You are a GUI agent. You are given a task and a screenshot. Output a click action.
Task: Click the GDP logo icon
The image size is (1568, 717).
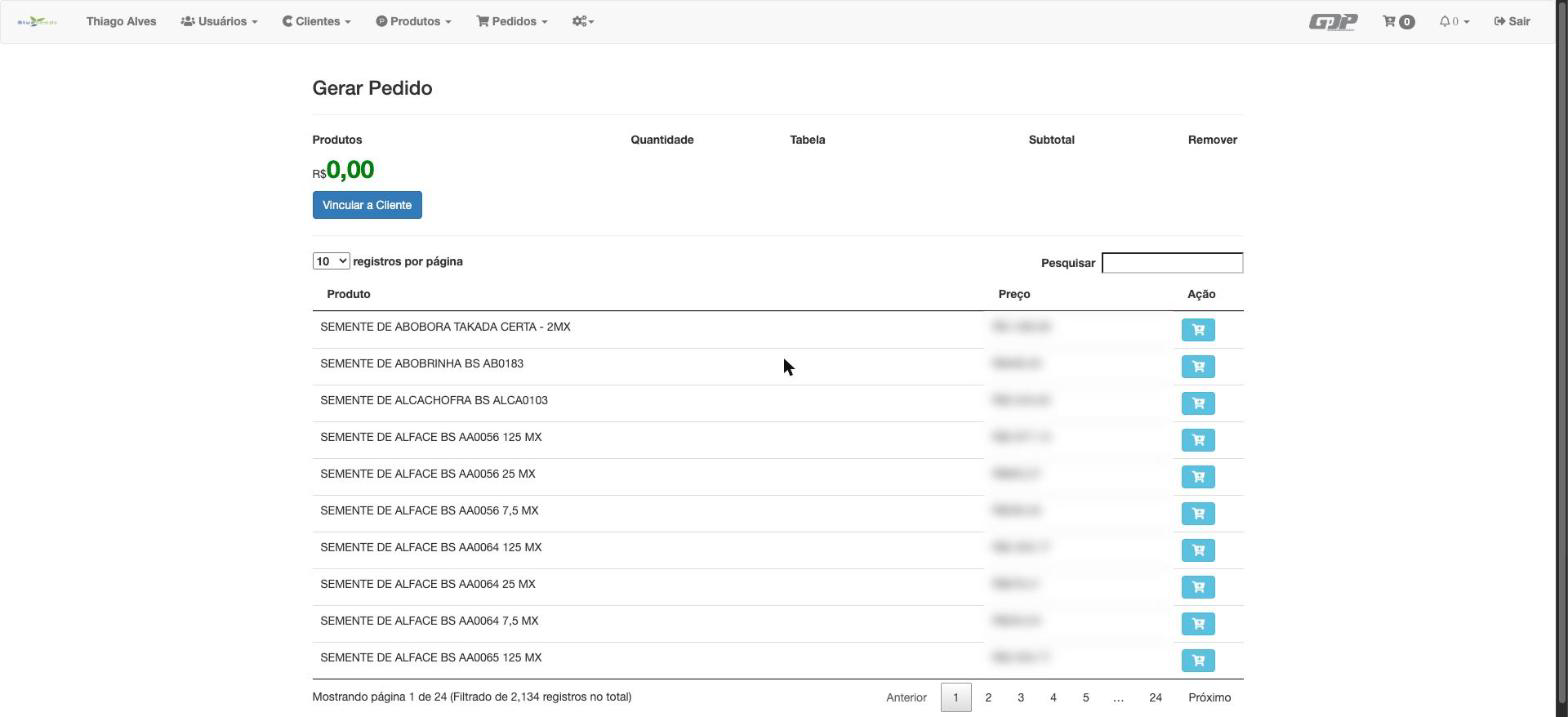(1333, 21)
